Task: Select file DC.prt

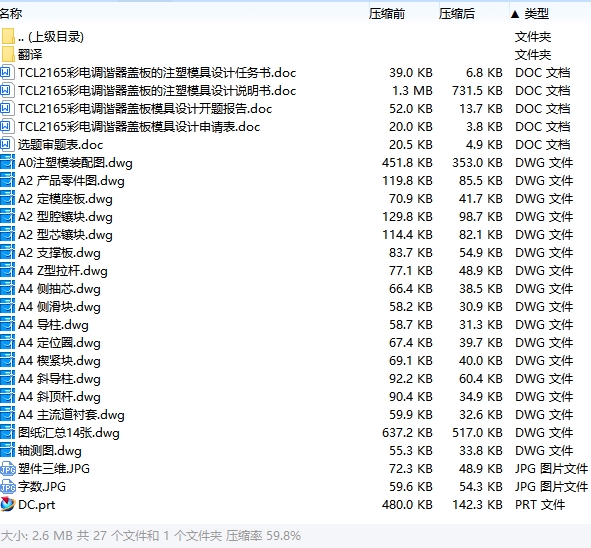Action: click(x=36, y=505)
